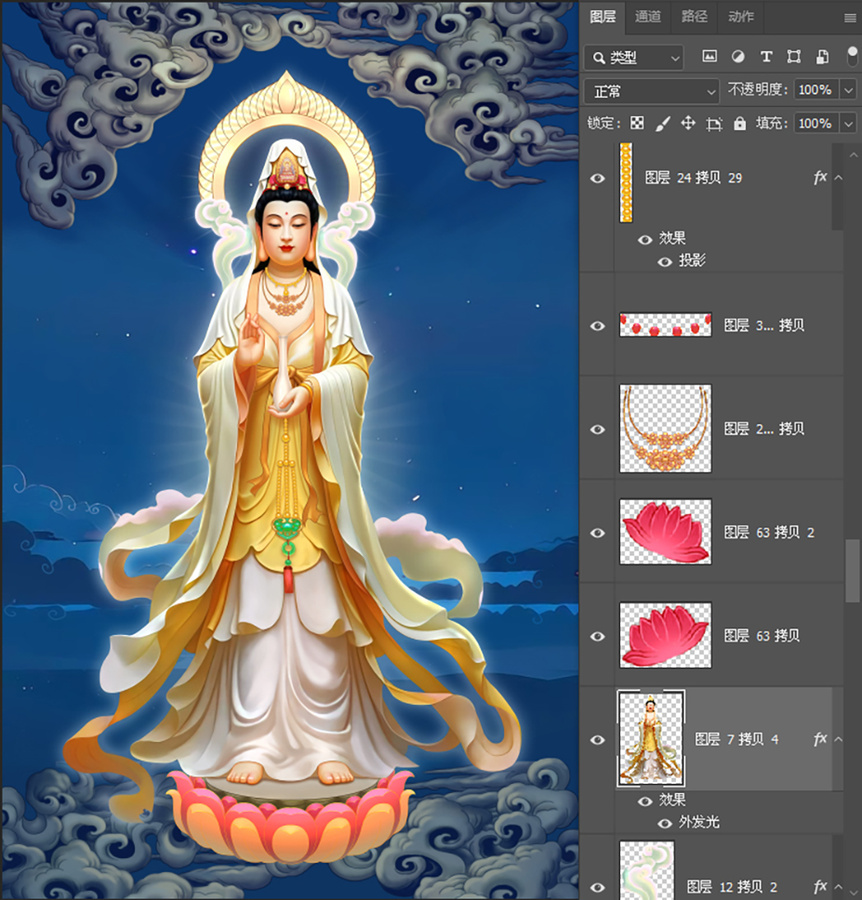Select layer name 图层 7 拷贝 4

tap(737, 739)
